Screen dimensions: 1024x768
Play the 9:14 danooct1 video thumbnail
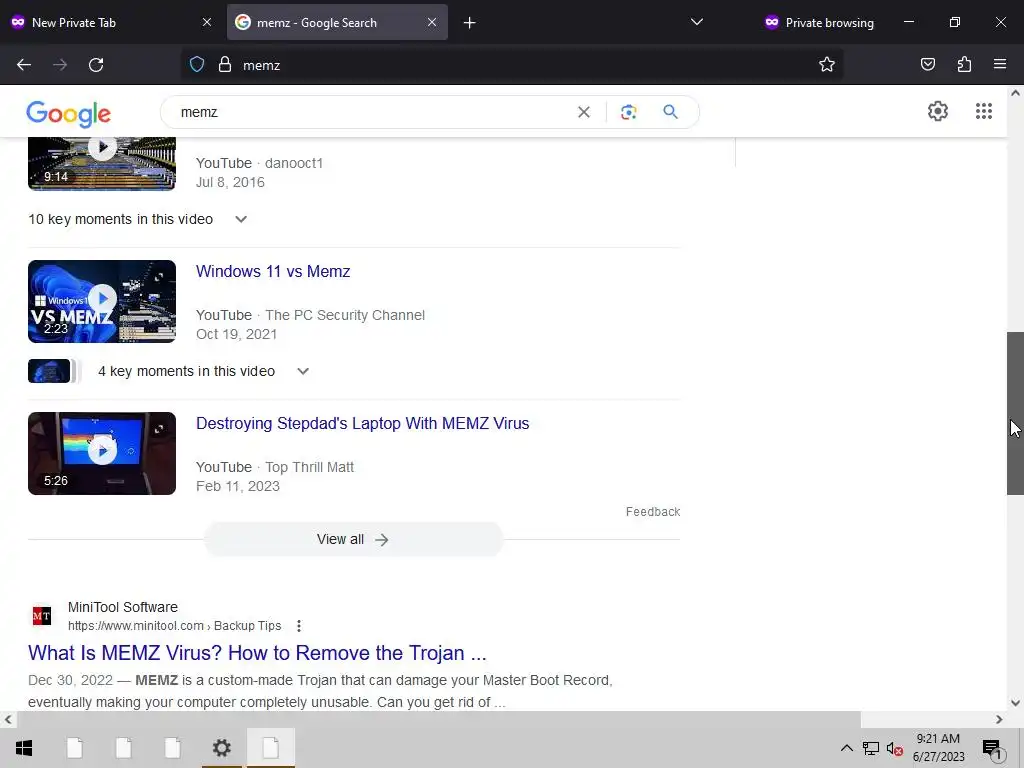point(102,164)
